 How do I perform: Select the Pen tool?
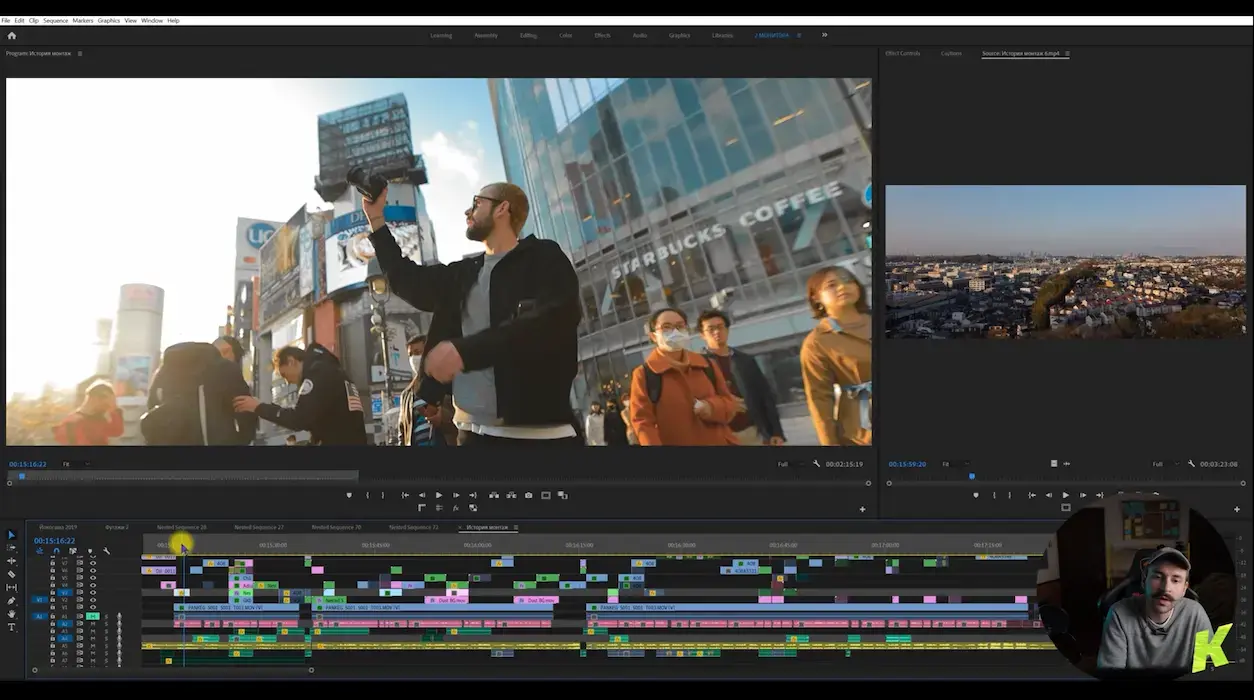[x=12, y=600]
